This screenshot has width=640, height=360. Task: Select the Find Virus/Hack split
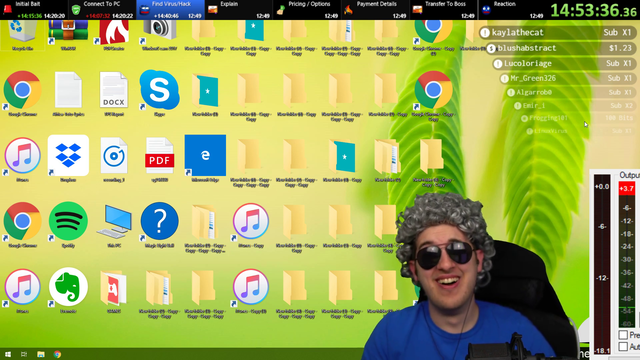[x=171, y=10]
